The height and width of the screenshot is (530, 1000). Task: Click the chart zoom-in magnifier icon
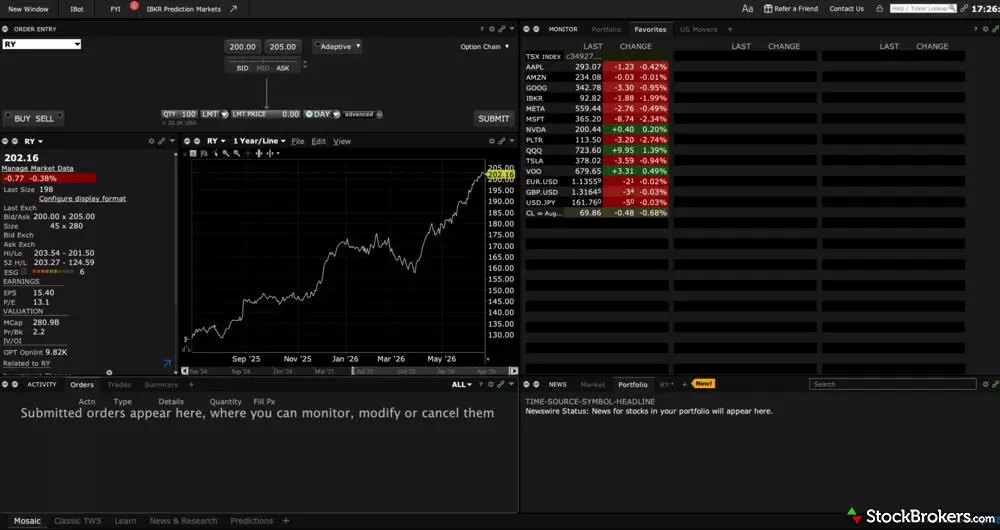[x=226, y=153]
